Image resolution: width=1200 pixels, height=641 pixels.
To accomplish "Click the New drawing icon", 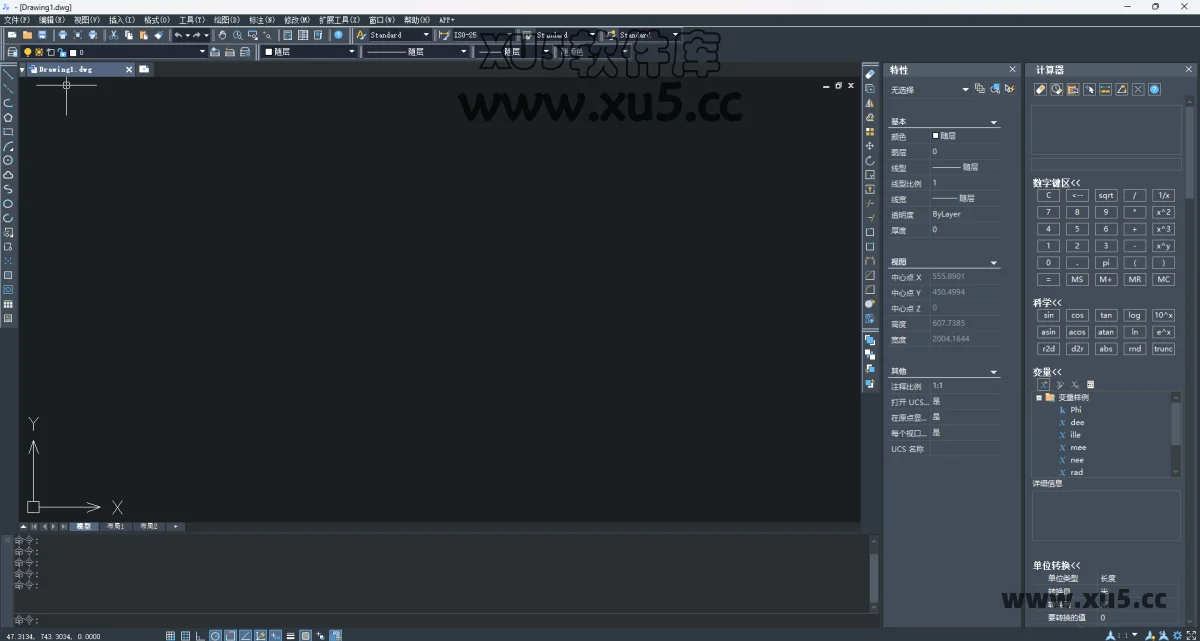I will 12,34.
